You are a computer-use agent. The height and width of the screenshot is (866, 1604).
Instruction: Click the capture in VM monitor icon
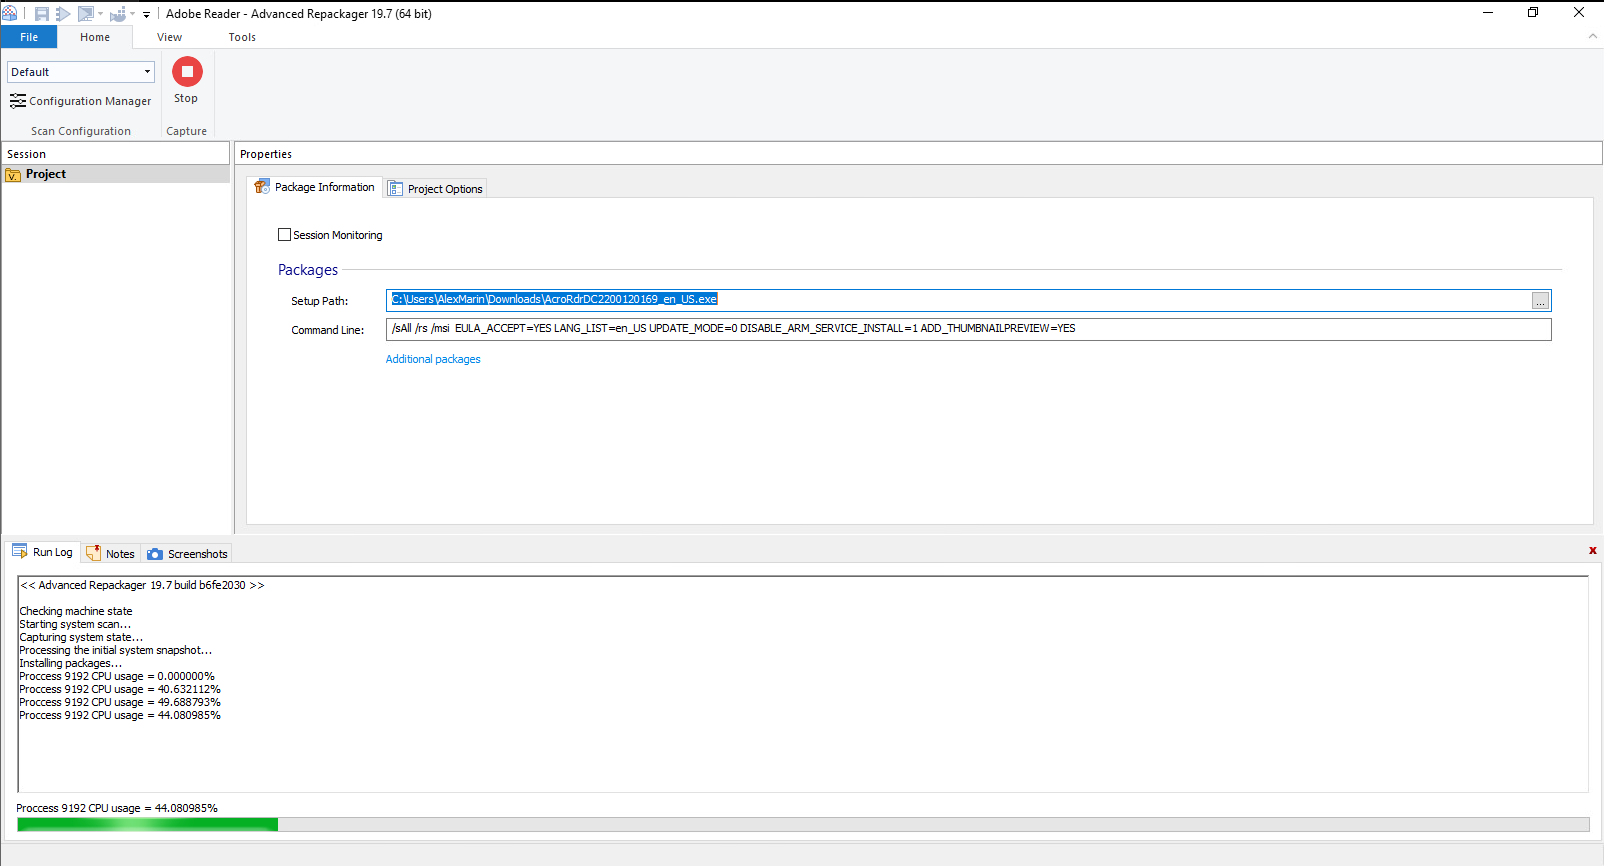(86, 14)
